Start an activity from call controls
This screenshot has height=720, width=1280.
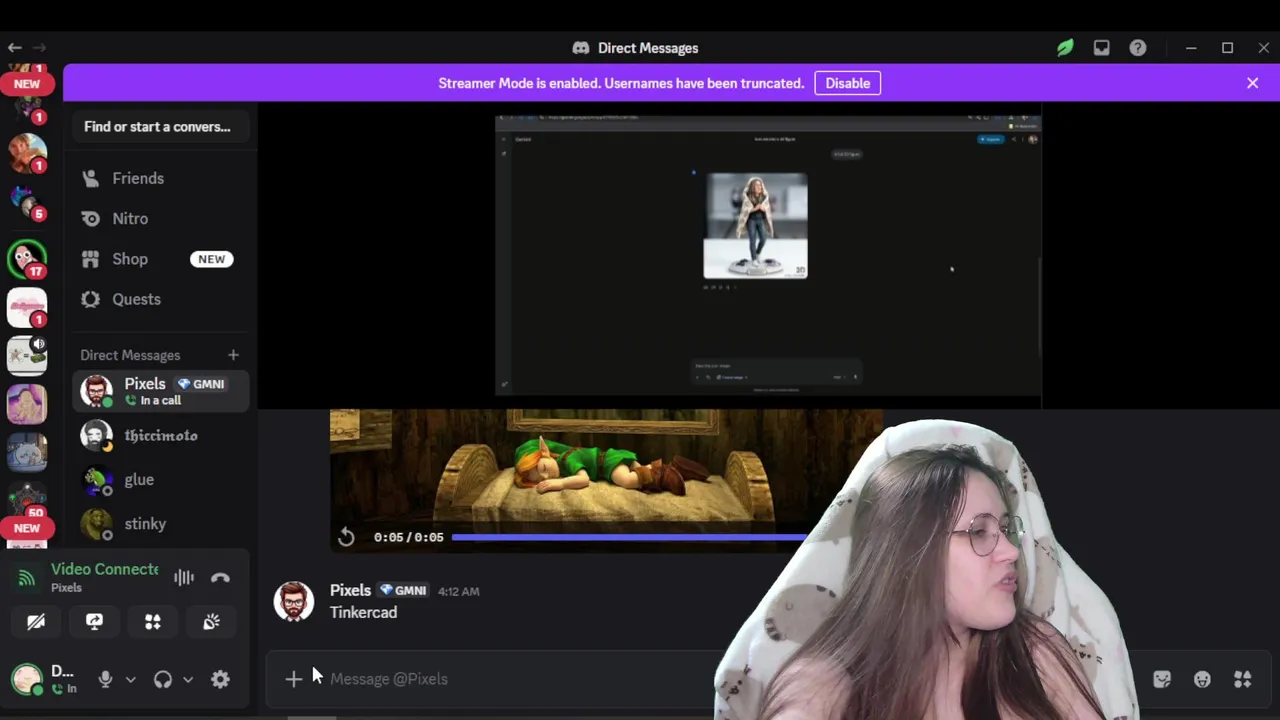pyautogui.click(x=153, y=622)
